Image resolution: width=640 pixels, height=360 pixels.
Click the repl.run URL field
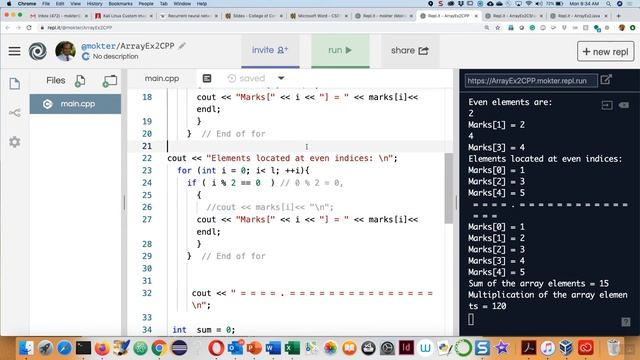pyautogui.click(x=531, y=81)
